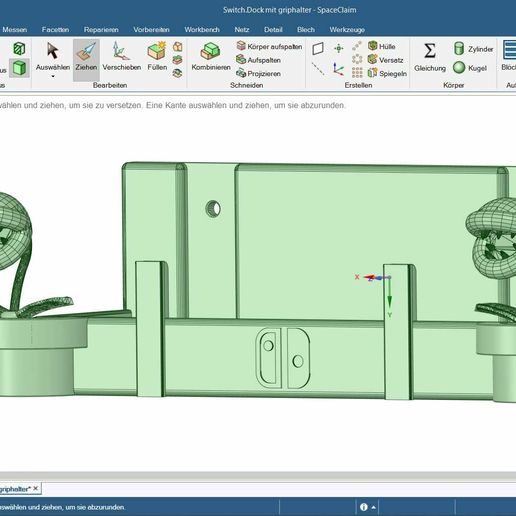Click the middle small icon beside Füllen
516x516 pixels.
pyautogui.click(x=178, y=60)
